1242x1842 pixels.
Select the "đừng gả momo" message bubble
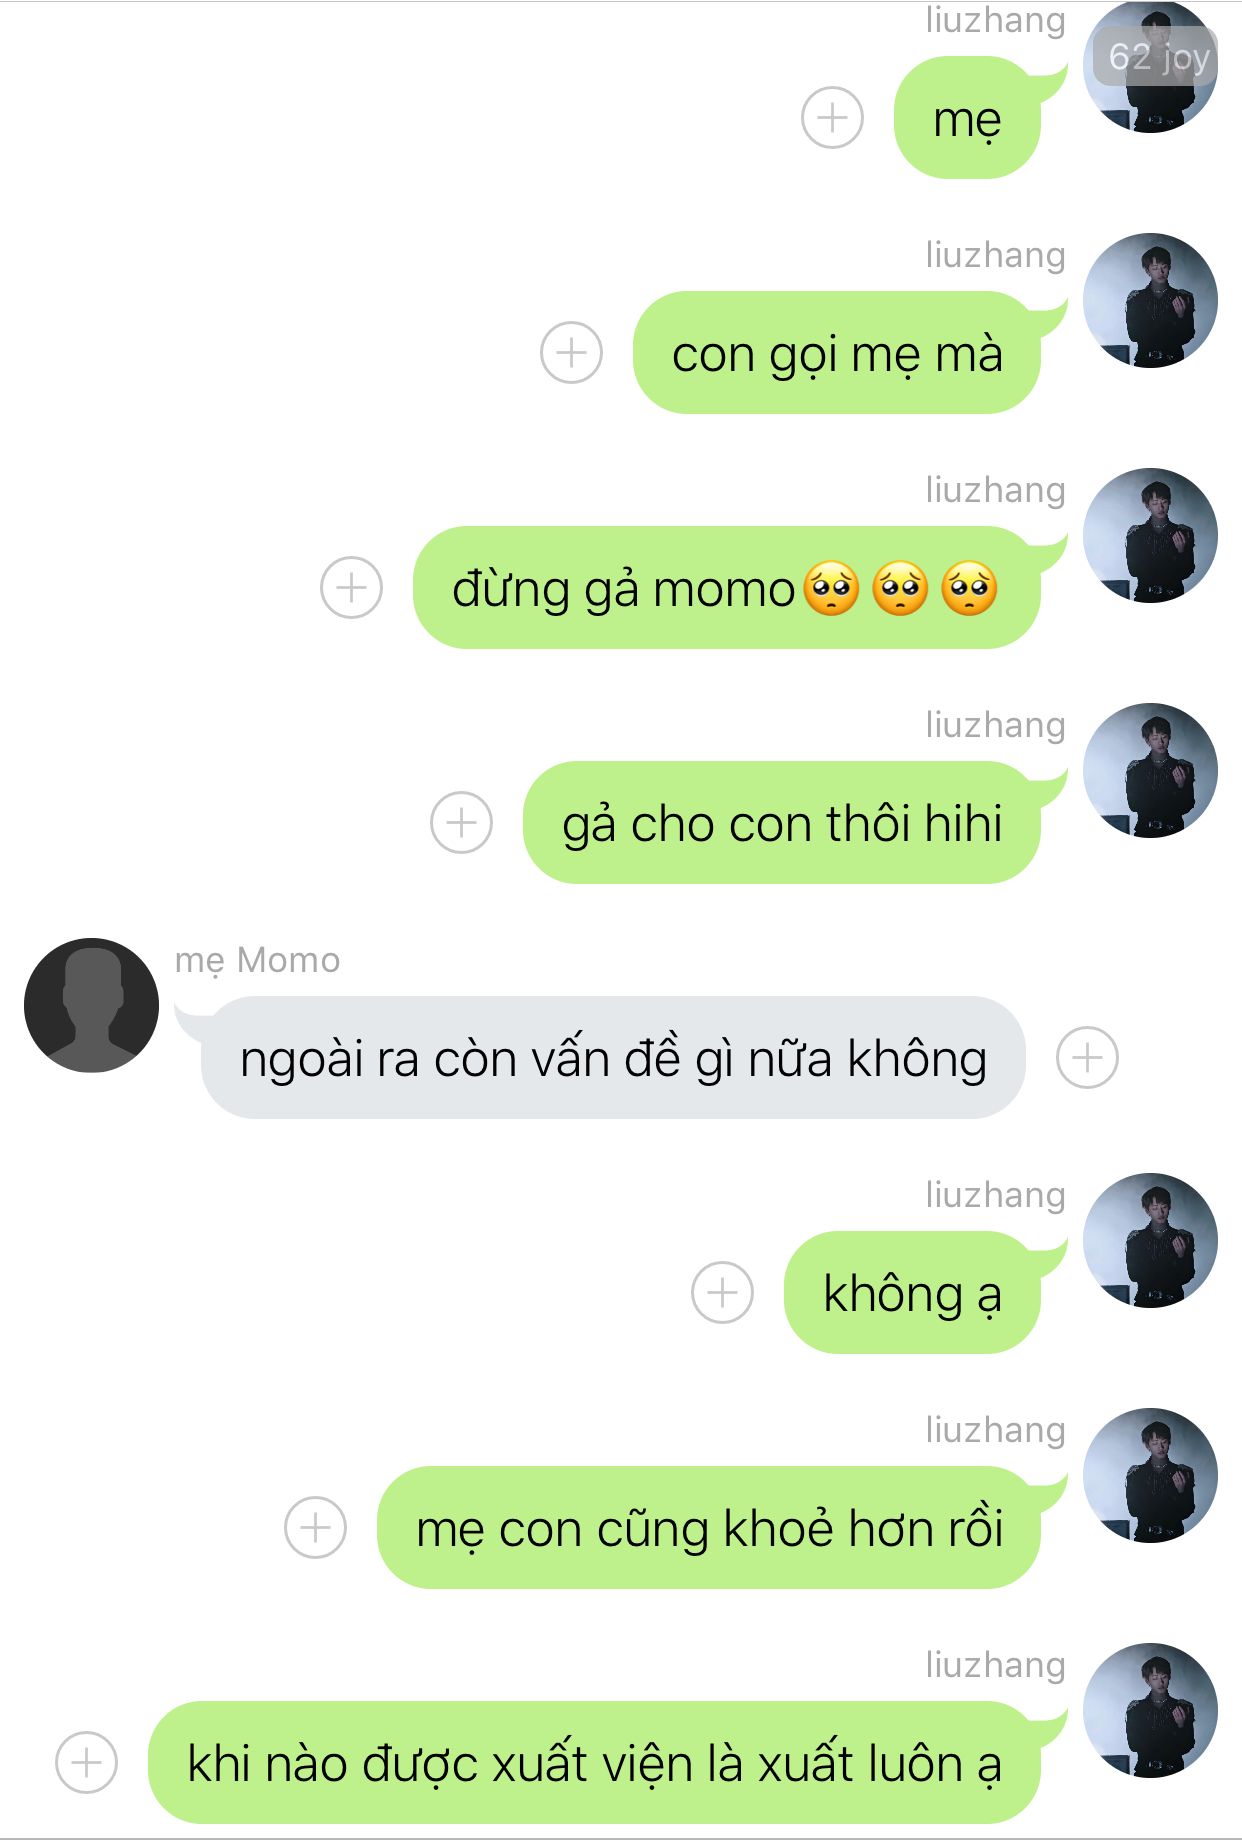click(727, 588)
